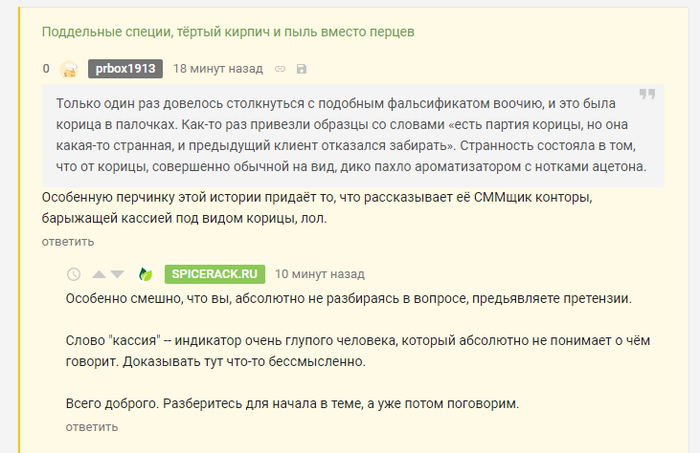
Task: Open prbox1913 user profile
Action: [x=125, y=69]
